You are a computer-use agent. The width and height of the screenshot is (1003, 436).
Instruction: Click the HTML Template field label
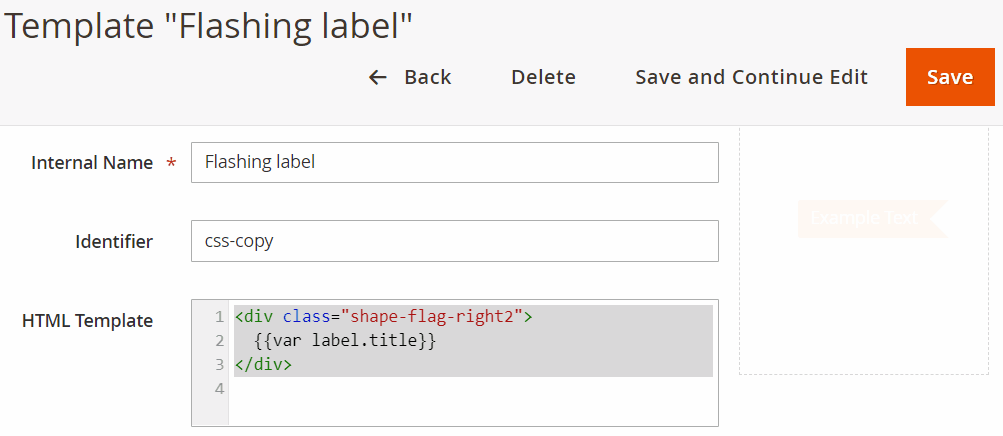tap(87, 321)
